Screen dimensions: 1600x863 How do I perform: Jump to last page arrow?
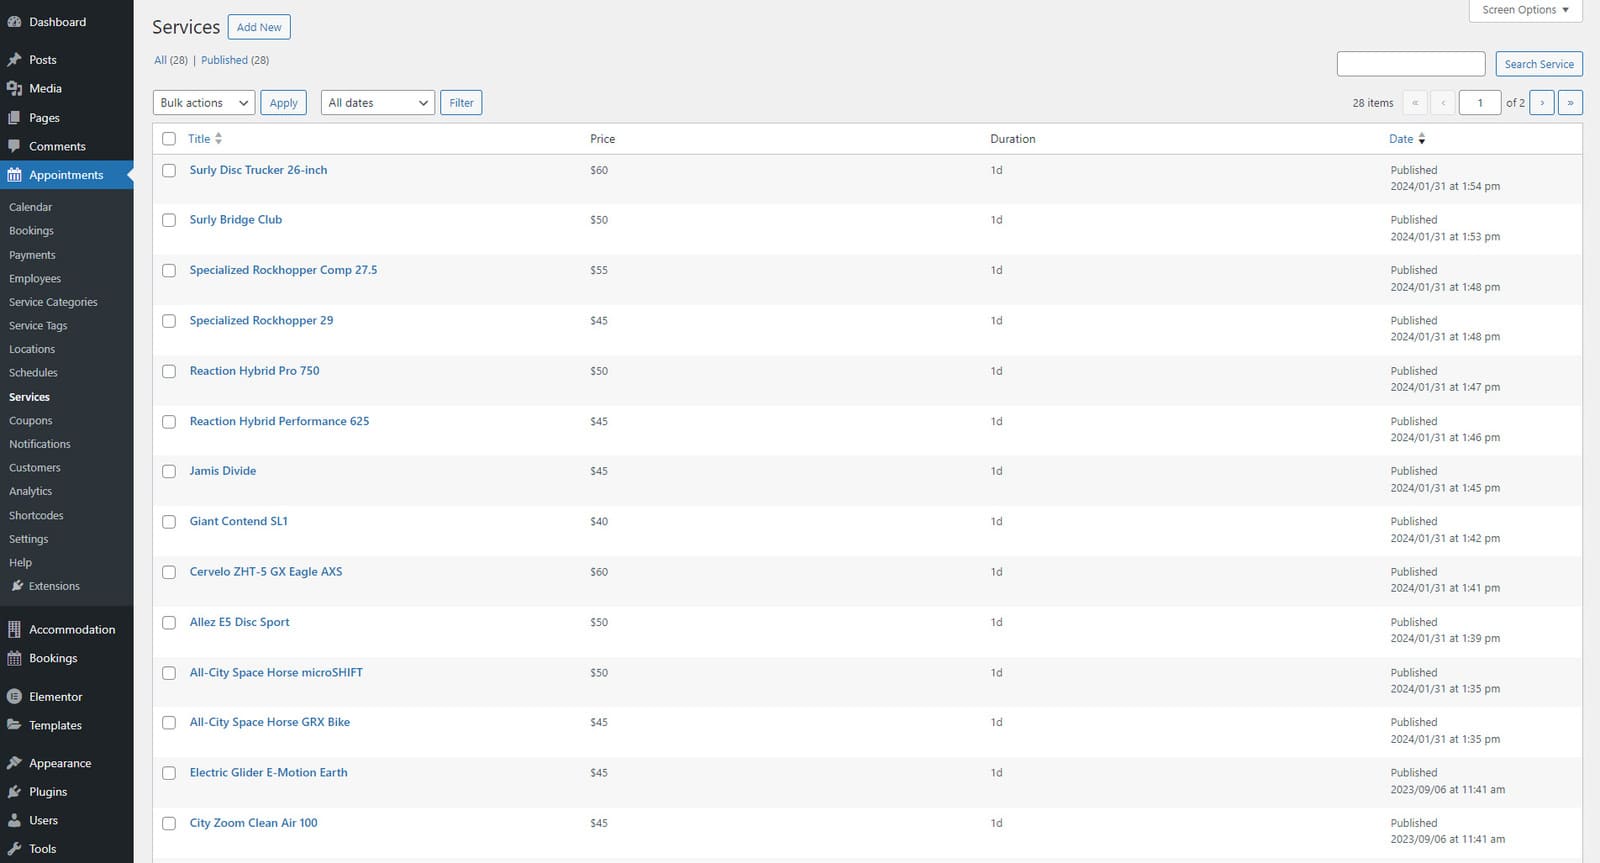pos(1570,103)
